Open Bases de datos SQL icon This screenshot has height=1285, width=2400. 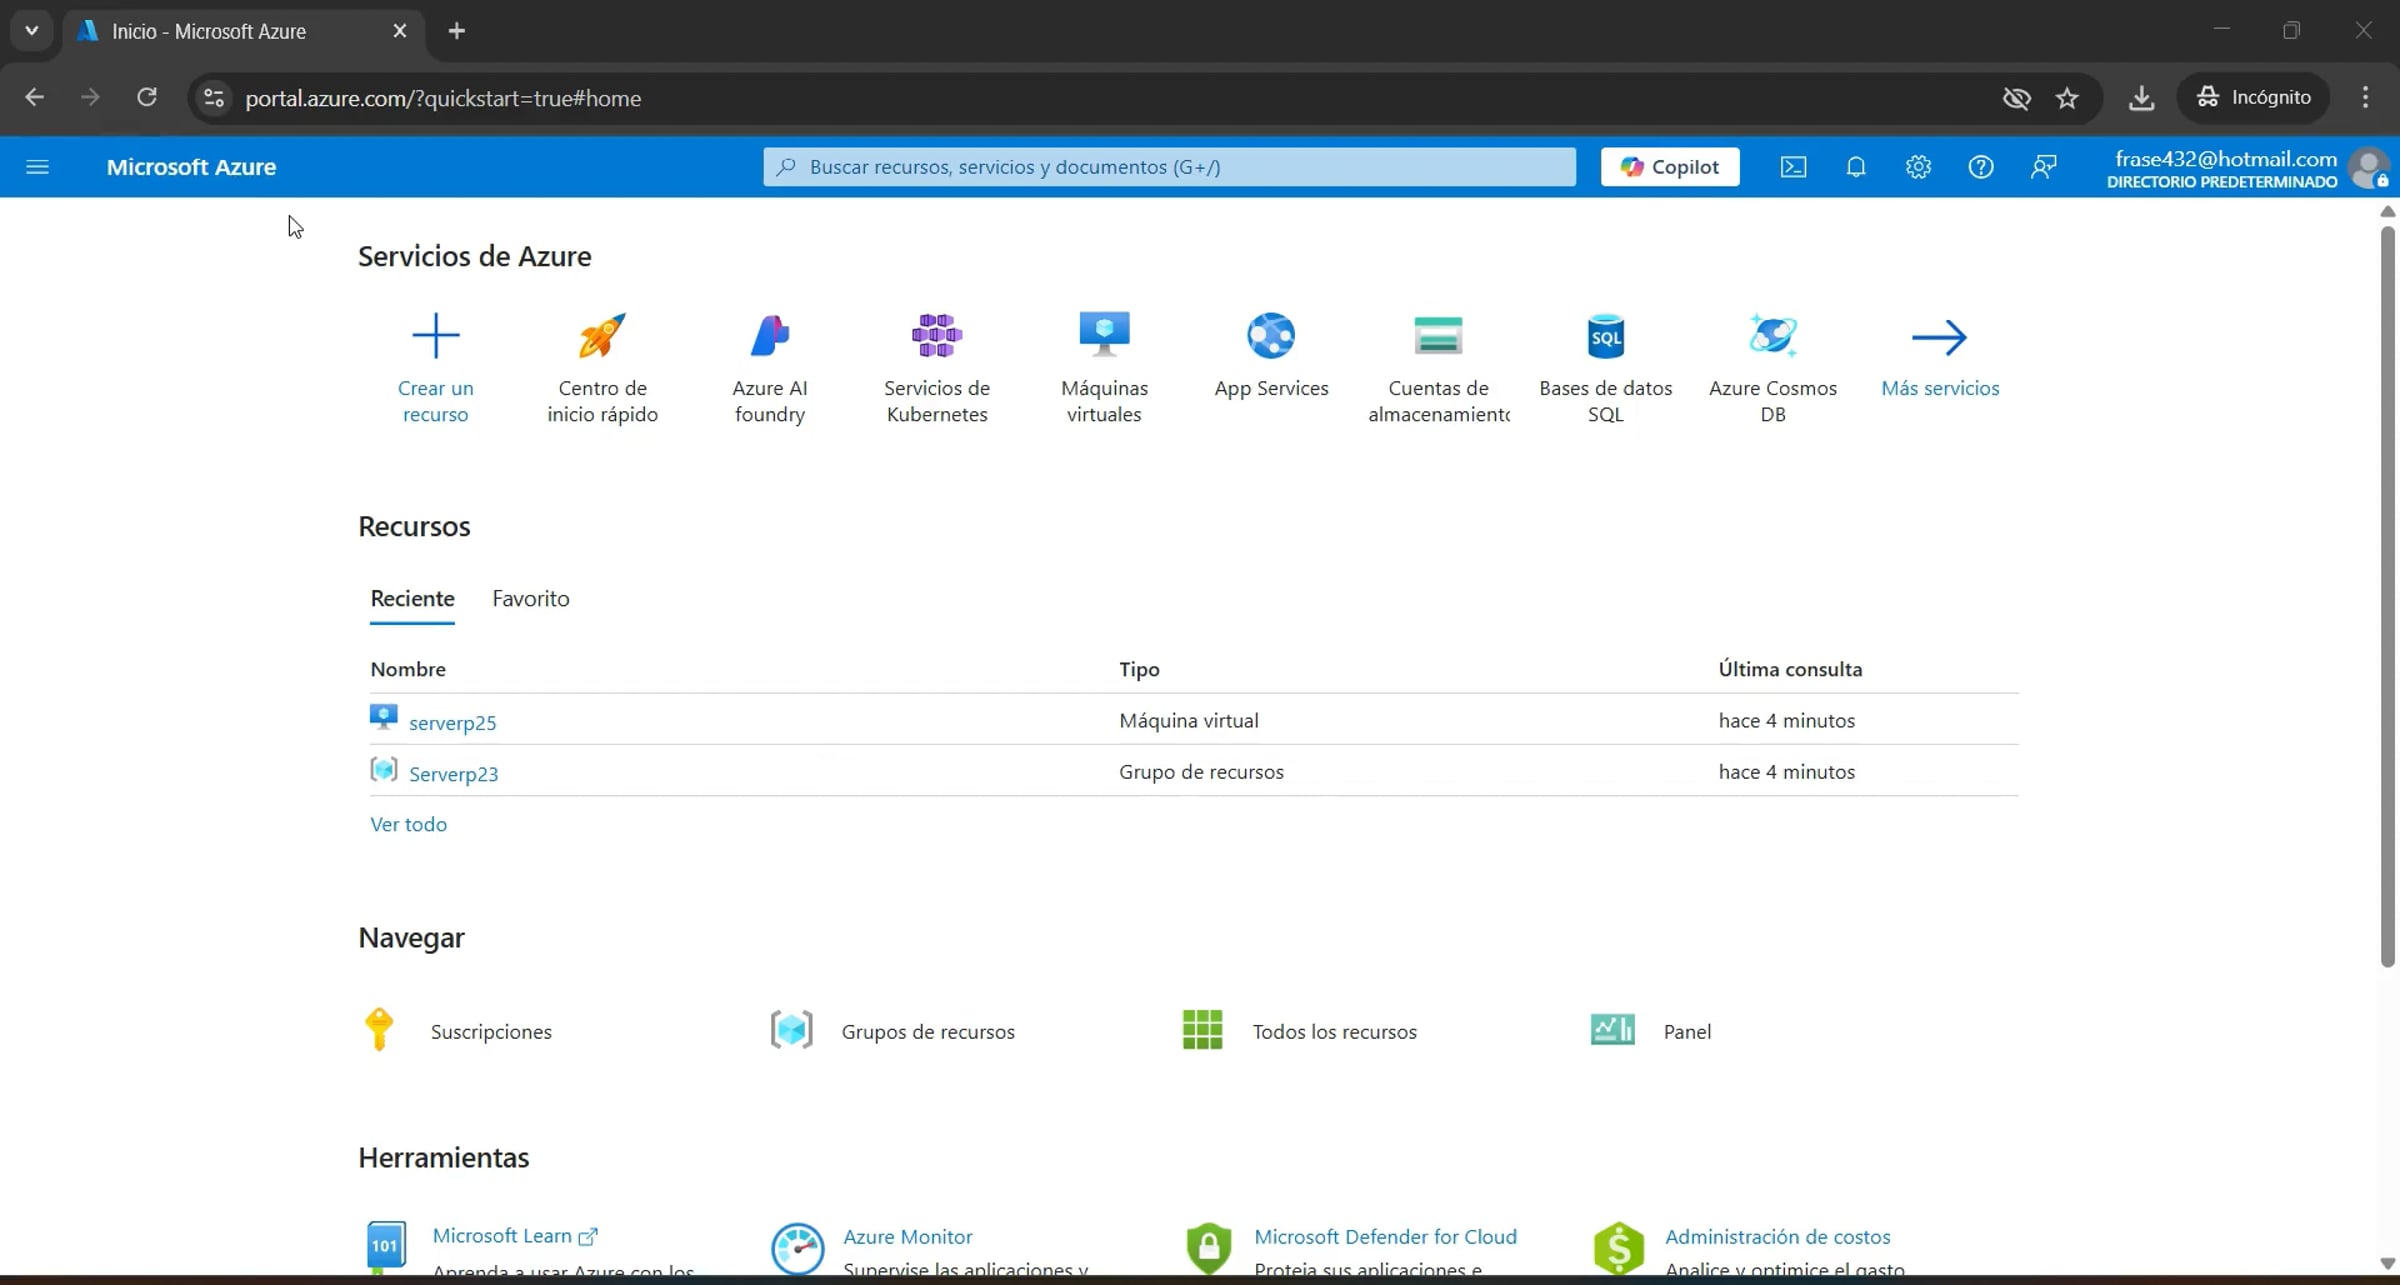point(1605,336)
